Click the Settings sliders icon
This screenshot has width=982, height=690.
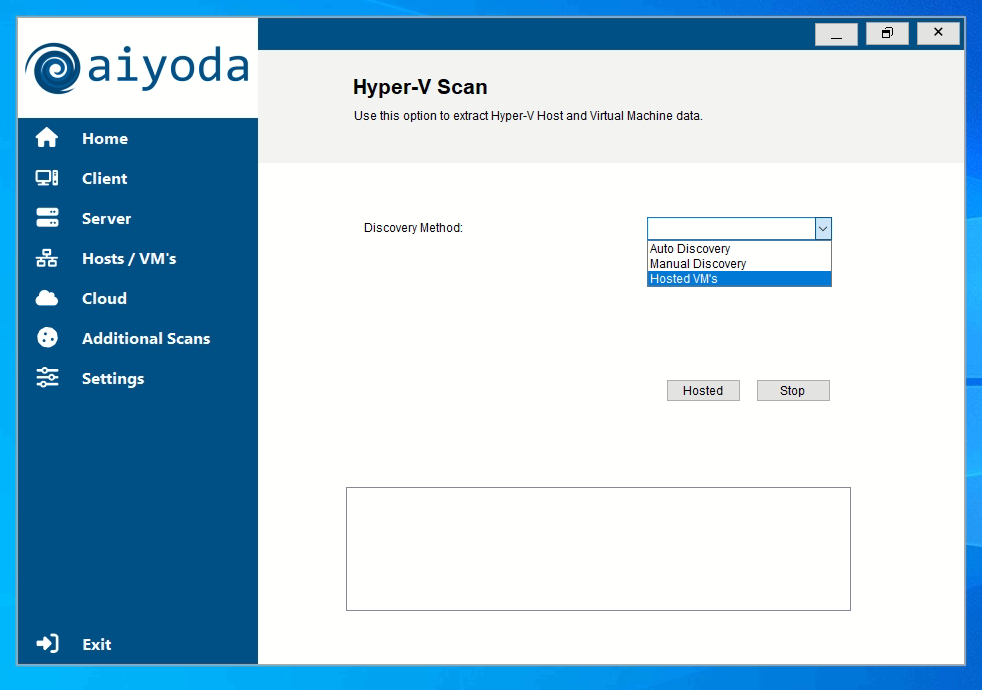tap(47, 378)
